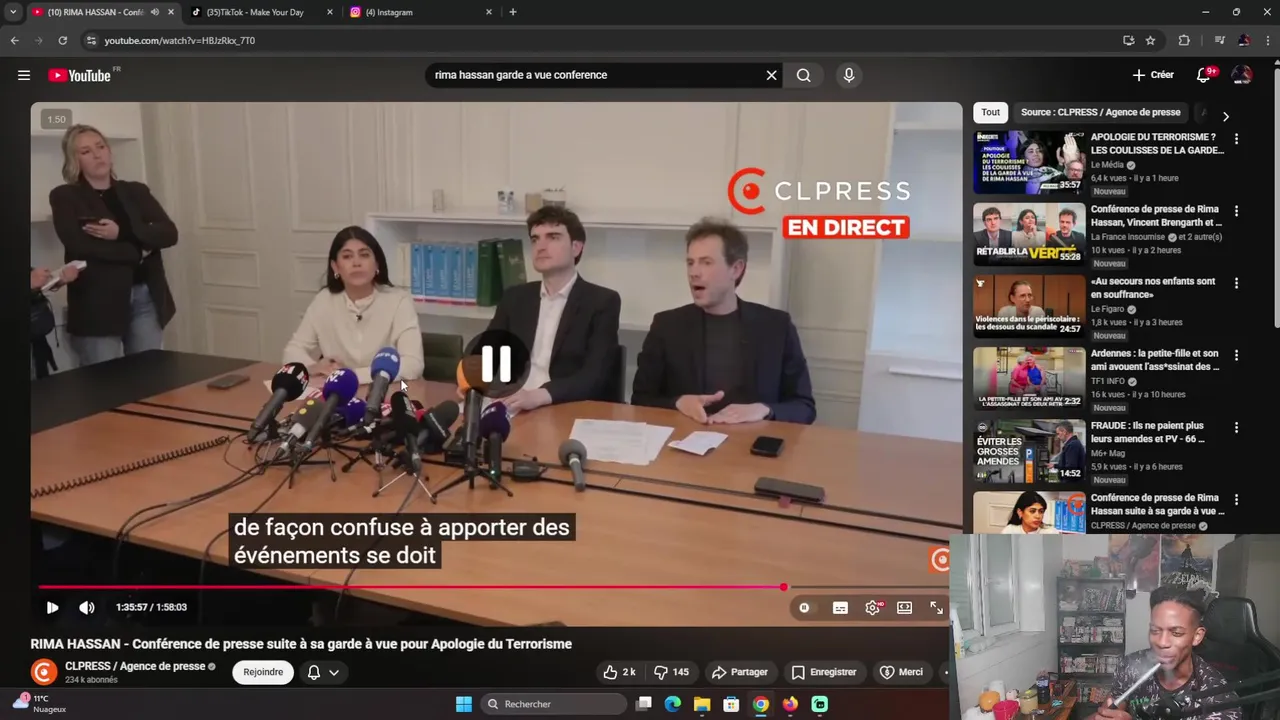Open options for Ardennes TF1 INFO video
The height and width of the screenshot is (720, 1280).
click(x=1236, y=355)
